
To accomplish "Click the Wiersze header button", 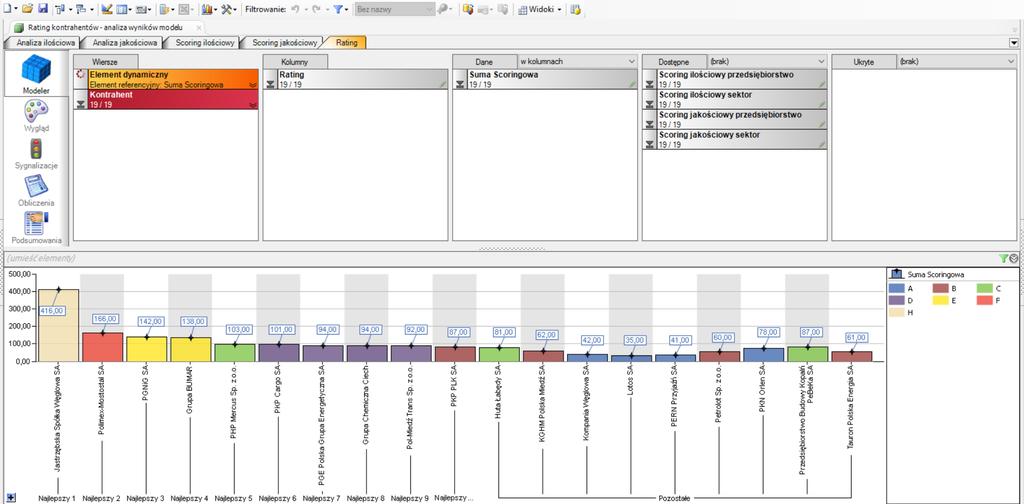I will pos(106,61).
